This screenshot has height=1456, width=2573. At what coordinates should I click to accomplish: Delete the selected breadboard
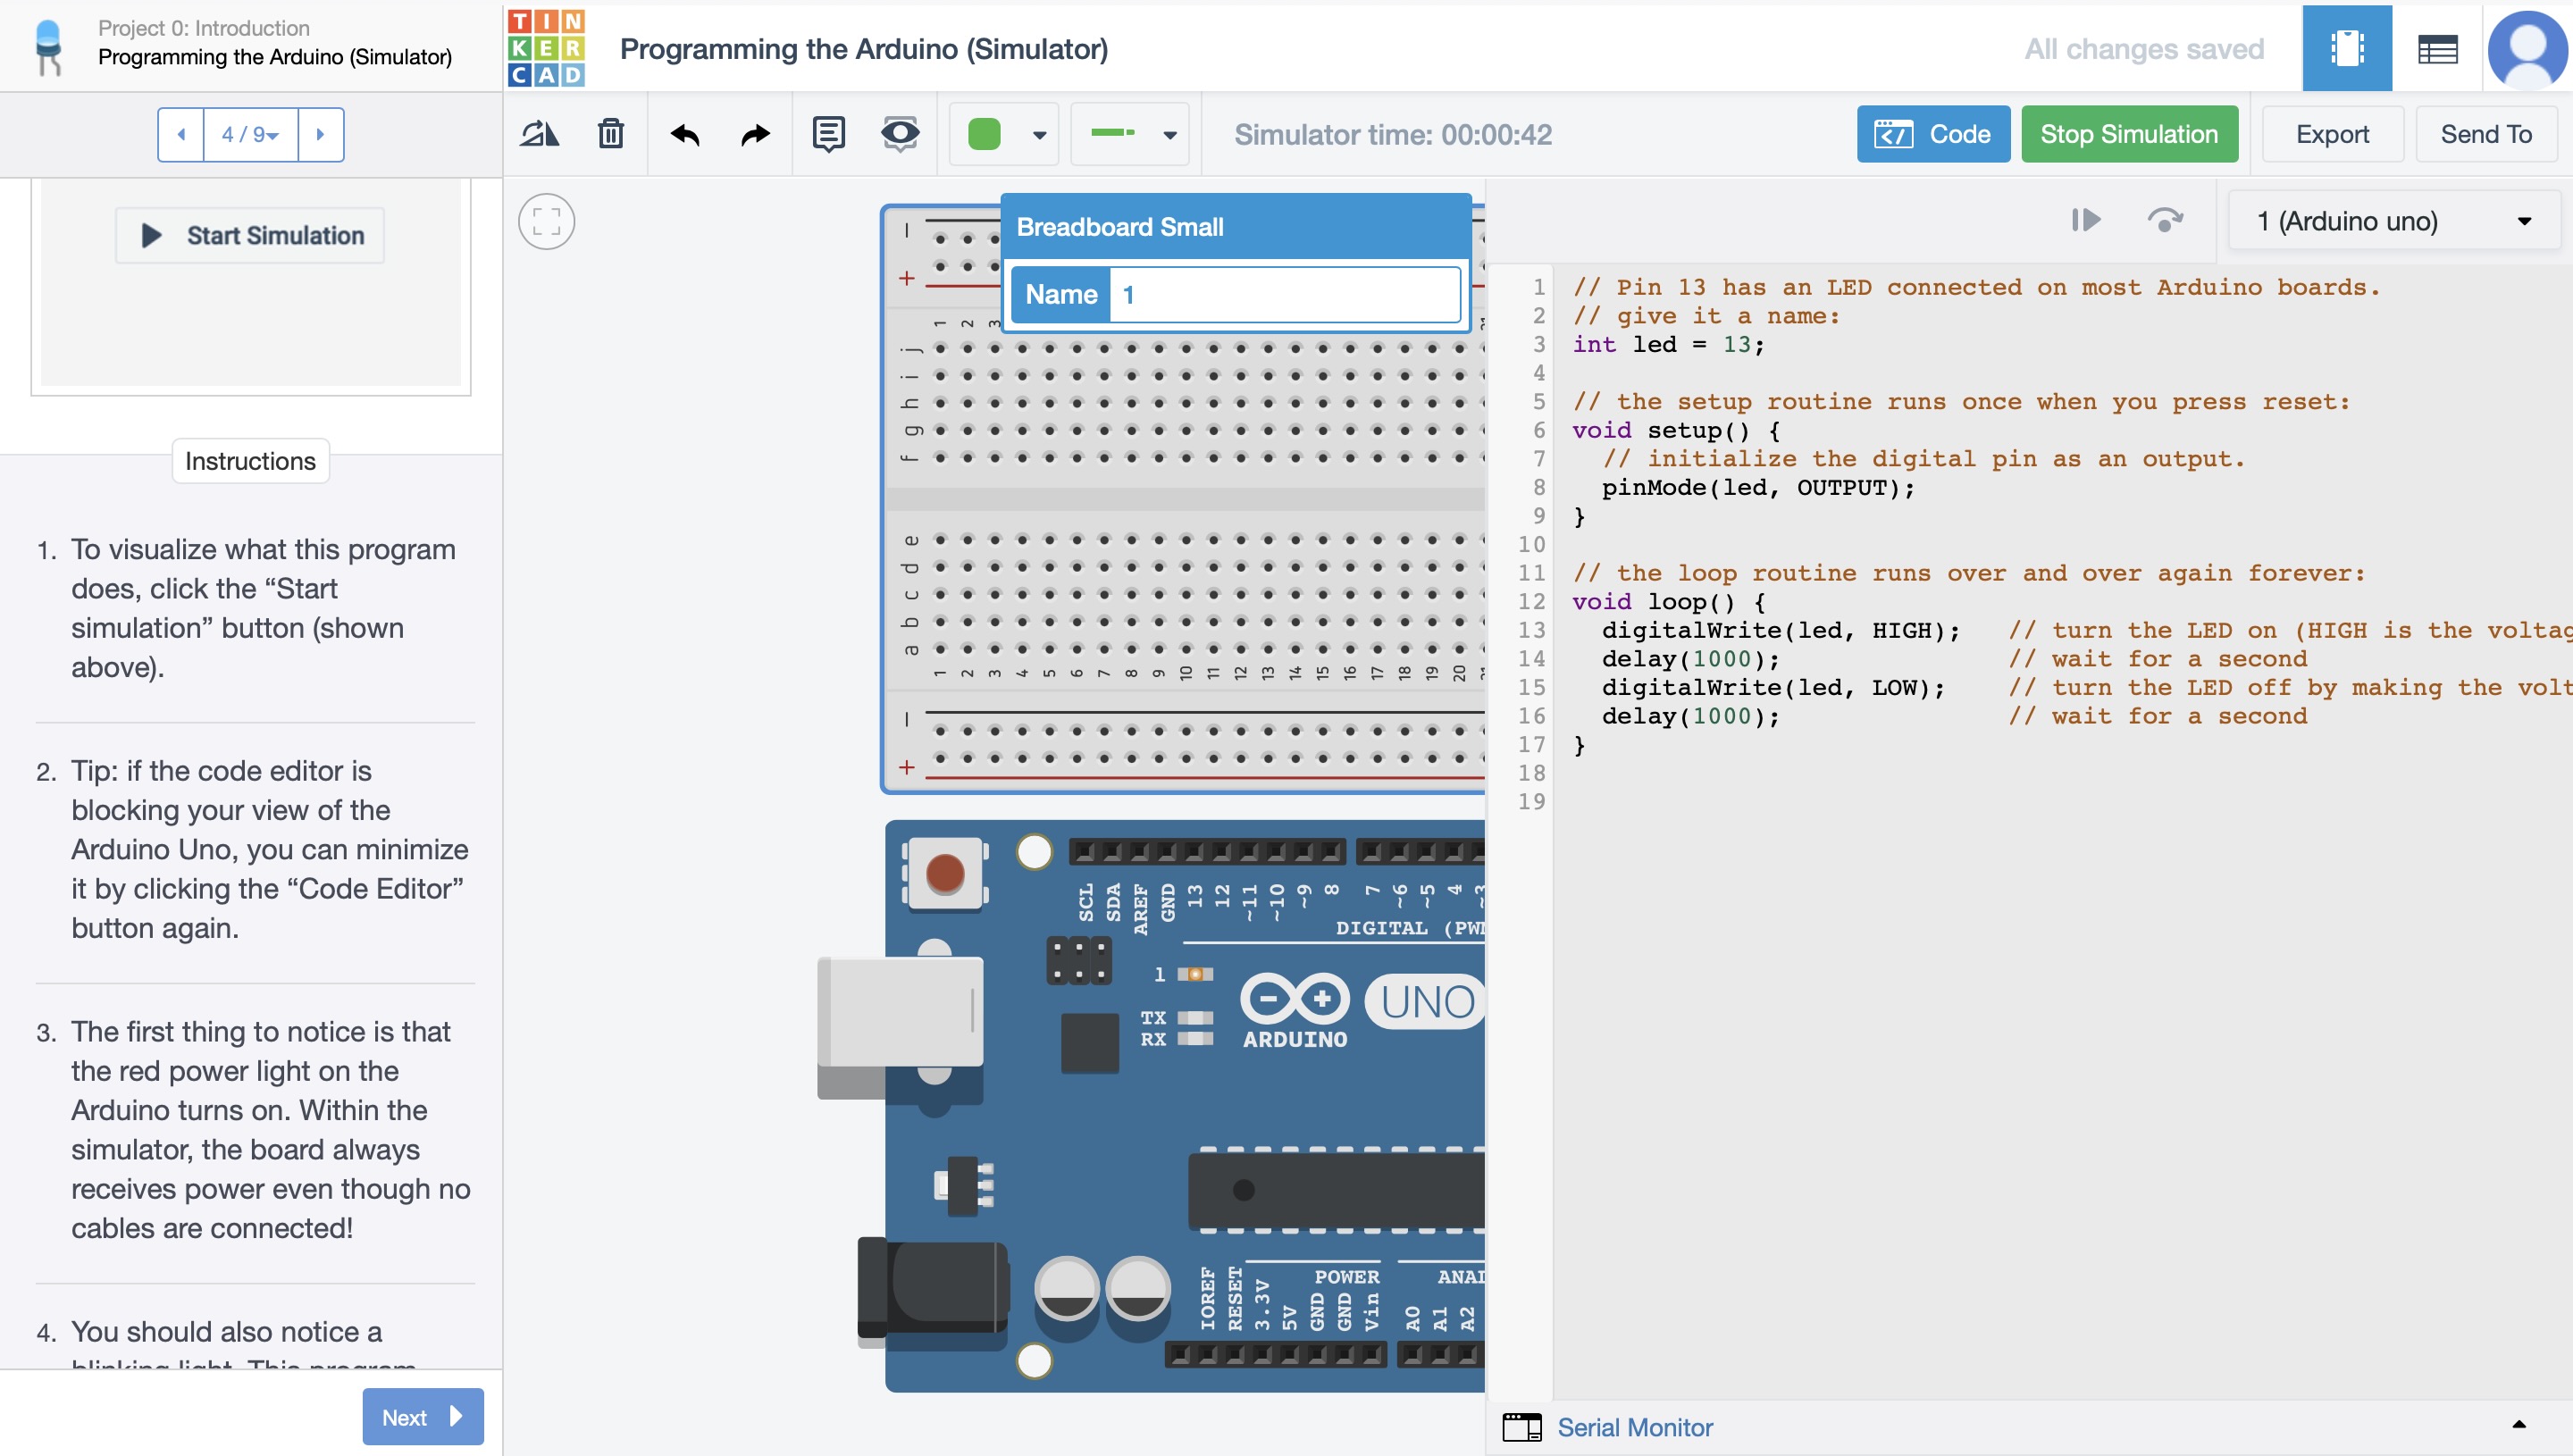(611, 134)
